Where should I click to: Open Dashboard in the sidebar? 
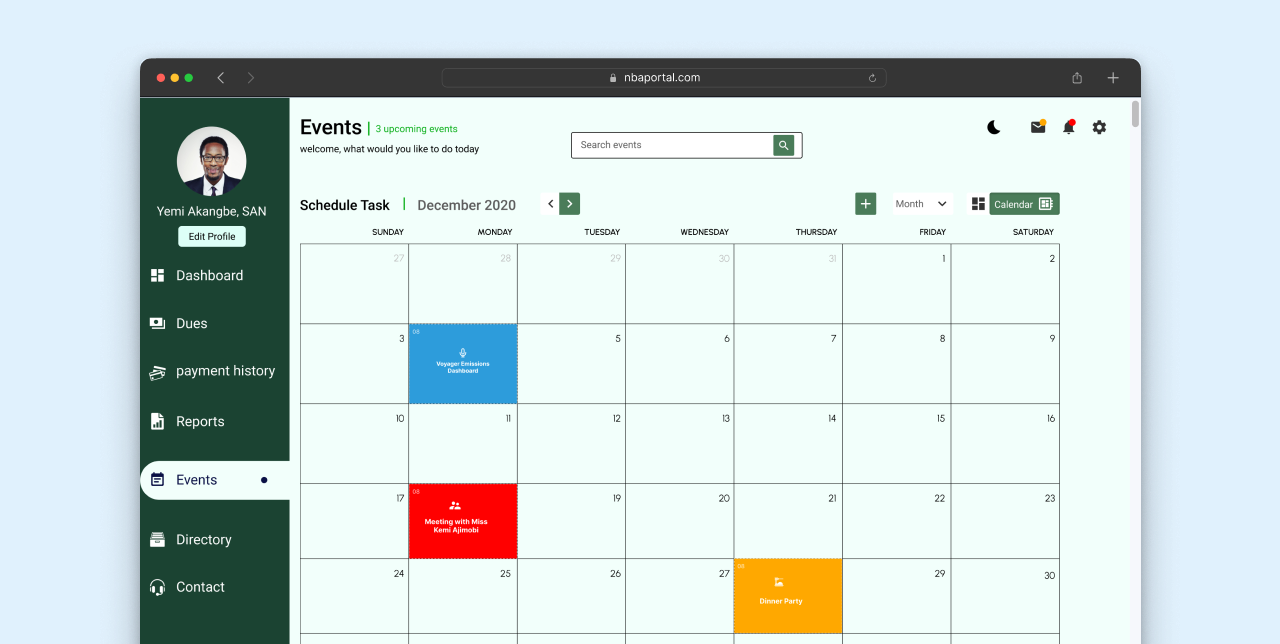(209, 276)
